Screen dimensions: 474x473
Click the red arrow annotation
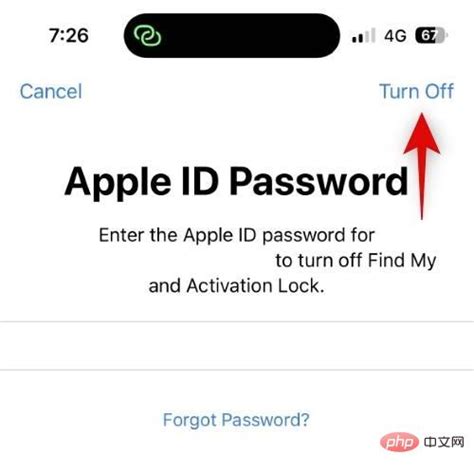(x=422, y=166)
